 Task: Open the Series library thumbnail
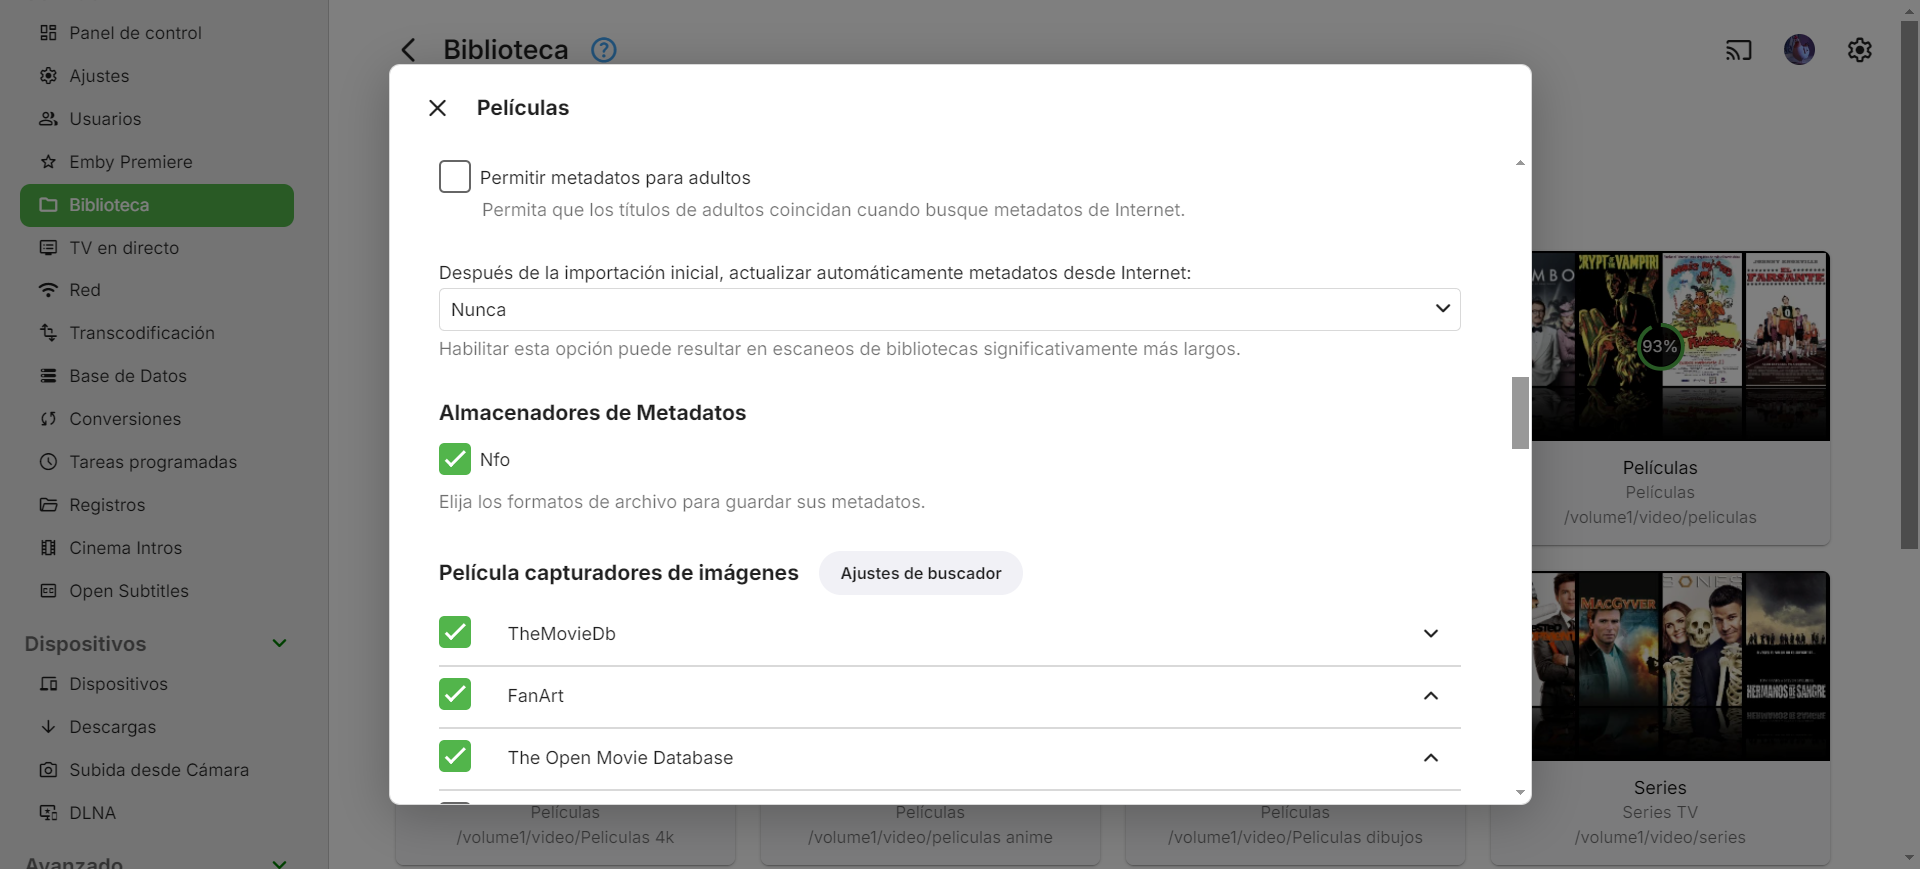click(1680, 666)
